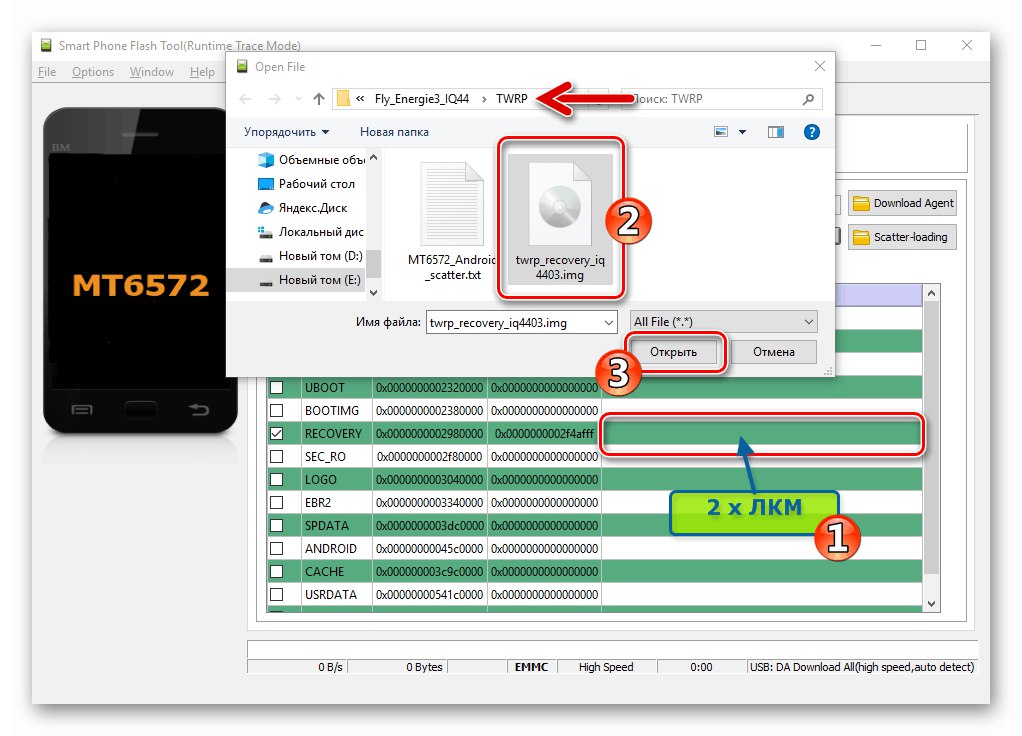
Task: Go up one folder level
Action: tap(318, 99)
